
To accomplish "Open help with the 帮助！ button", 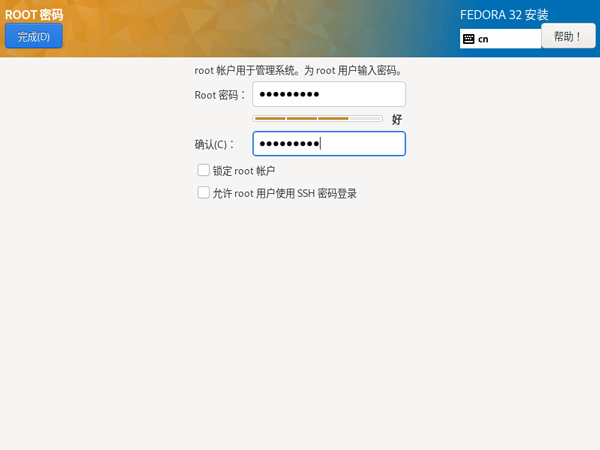I will click(567, 37).
